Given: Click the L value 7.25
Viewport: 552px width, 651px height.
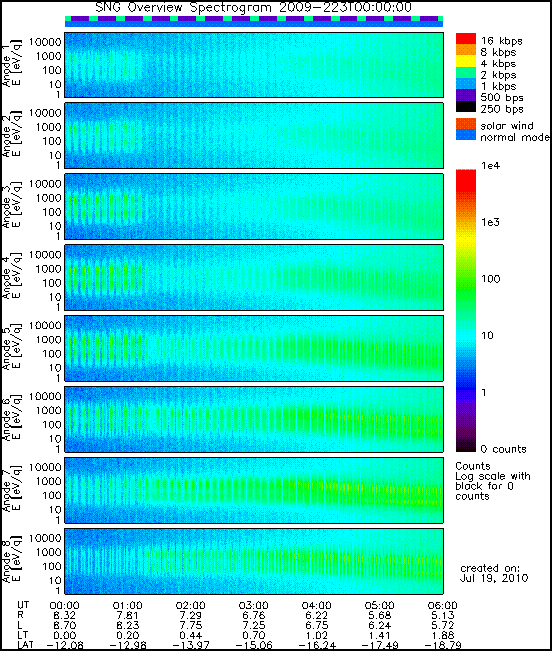Looking at the screenshot, I should coord(254,626).
